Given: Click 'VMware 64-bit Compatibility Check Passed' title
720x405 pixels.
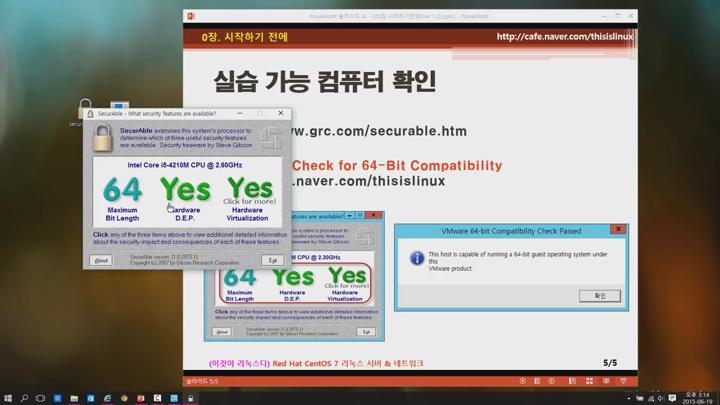Looking at the screenshot, I should point(511,231).
